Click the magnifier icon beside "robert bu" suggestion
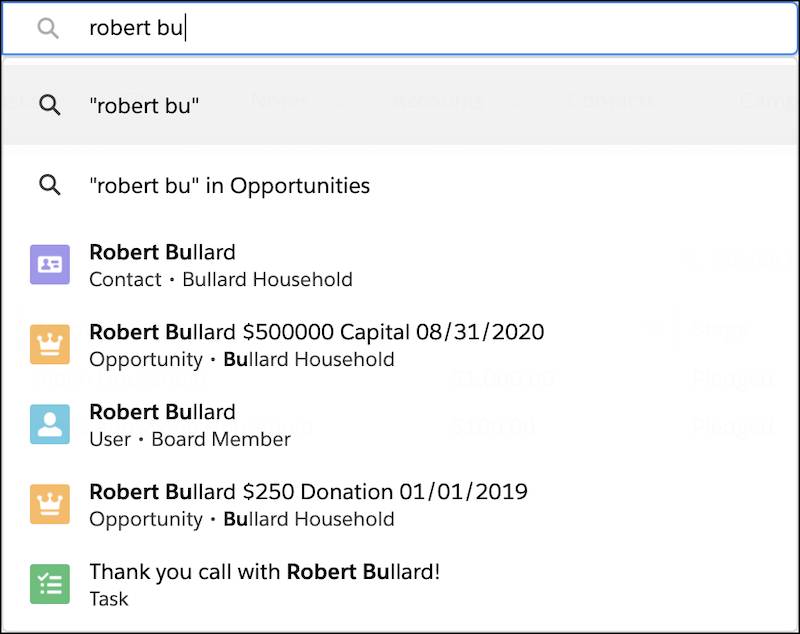 50,105
